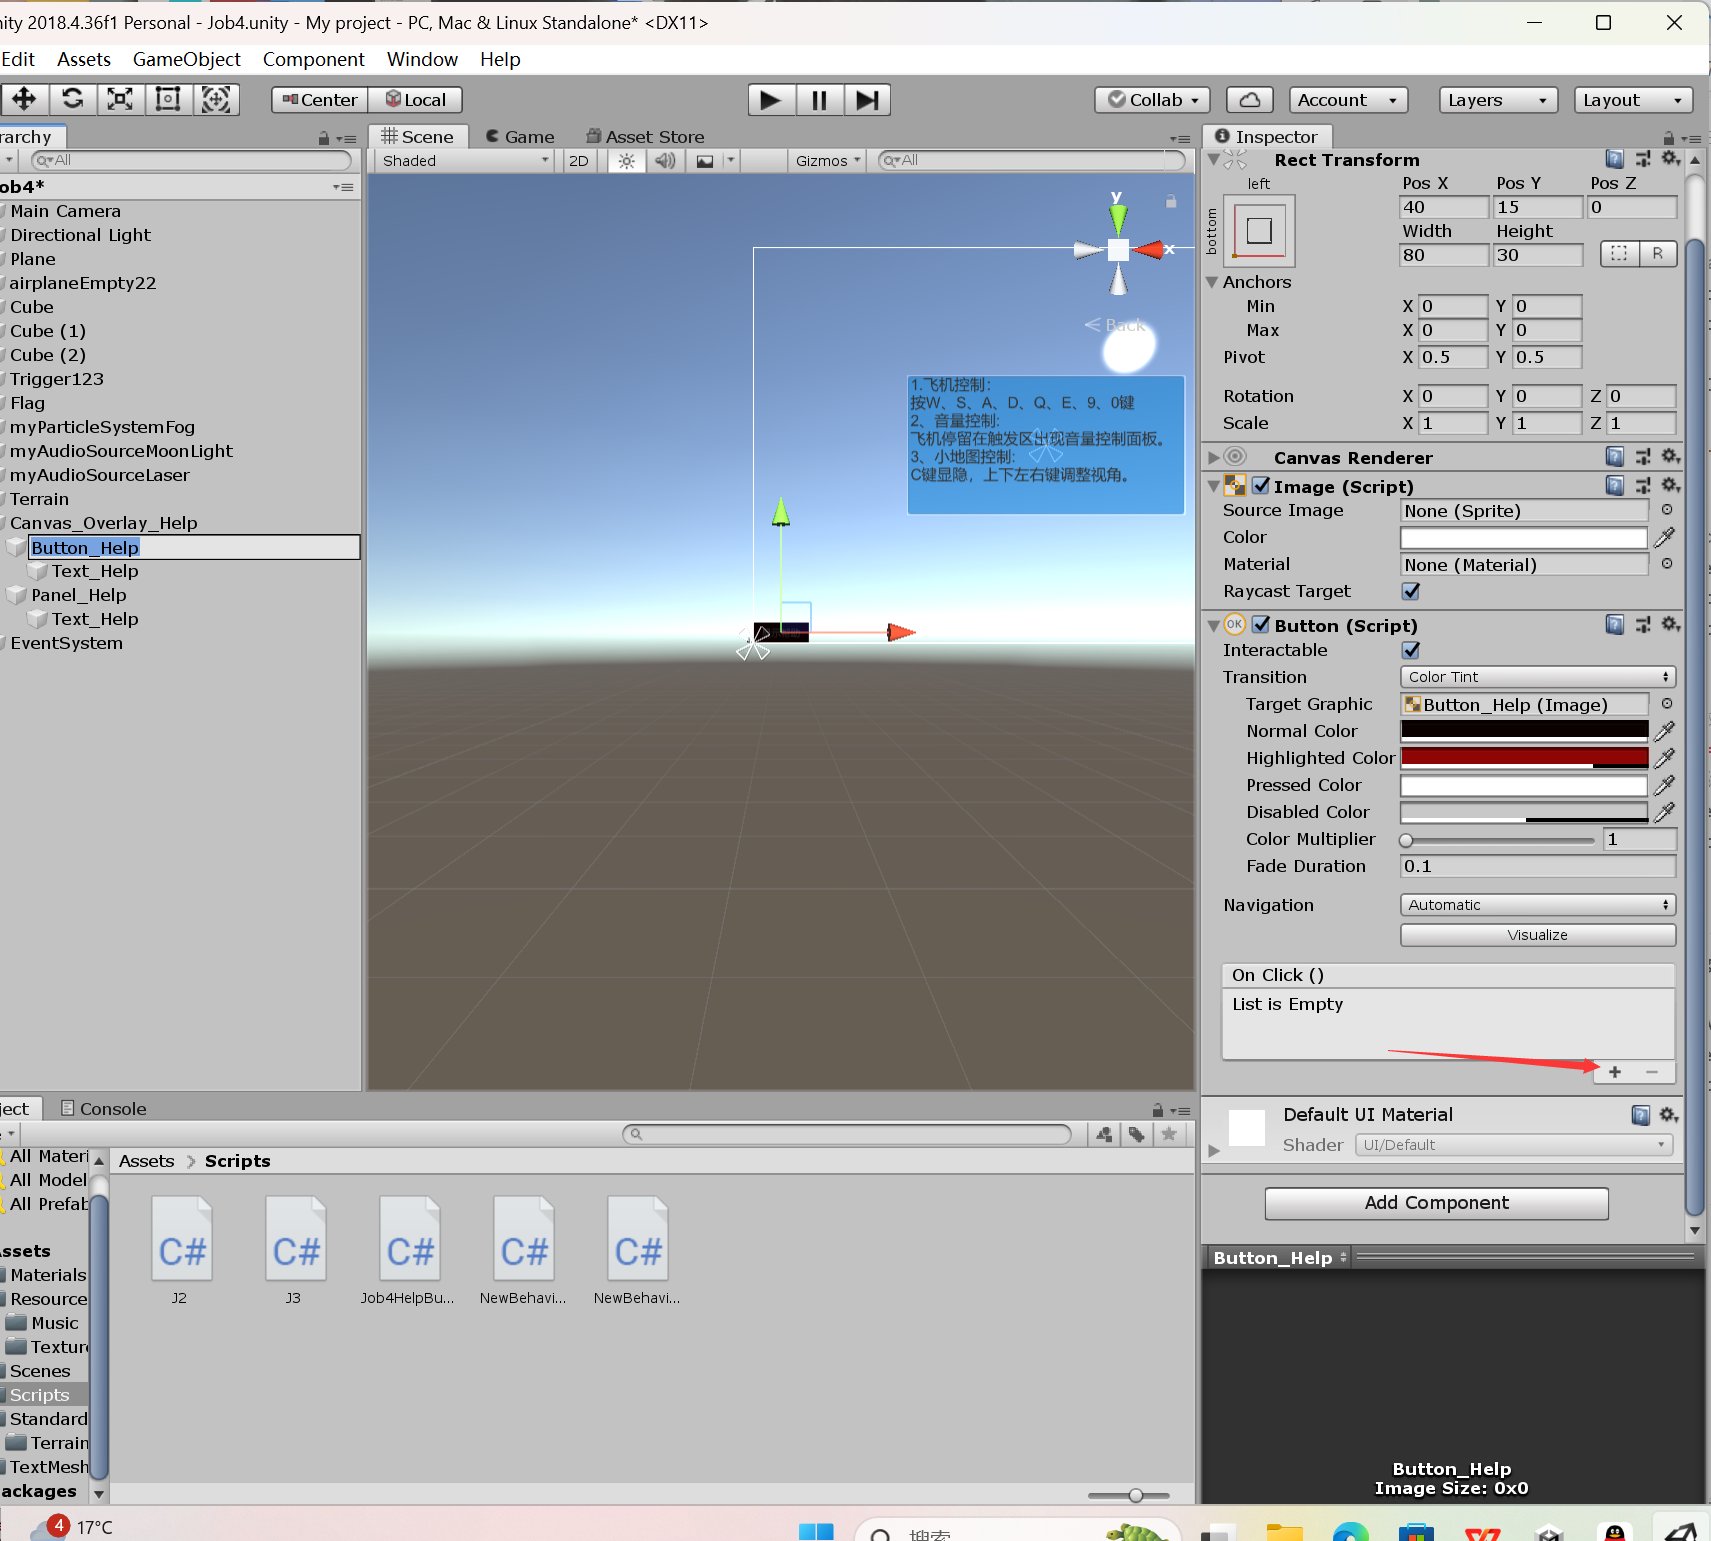Open the Collab button
Image resolution: width=1711 pixels, height=1541 pixels.
(1153, 100)
